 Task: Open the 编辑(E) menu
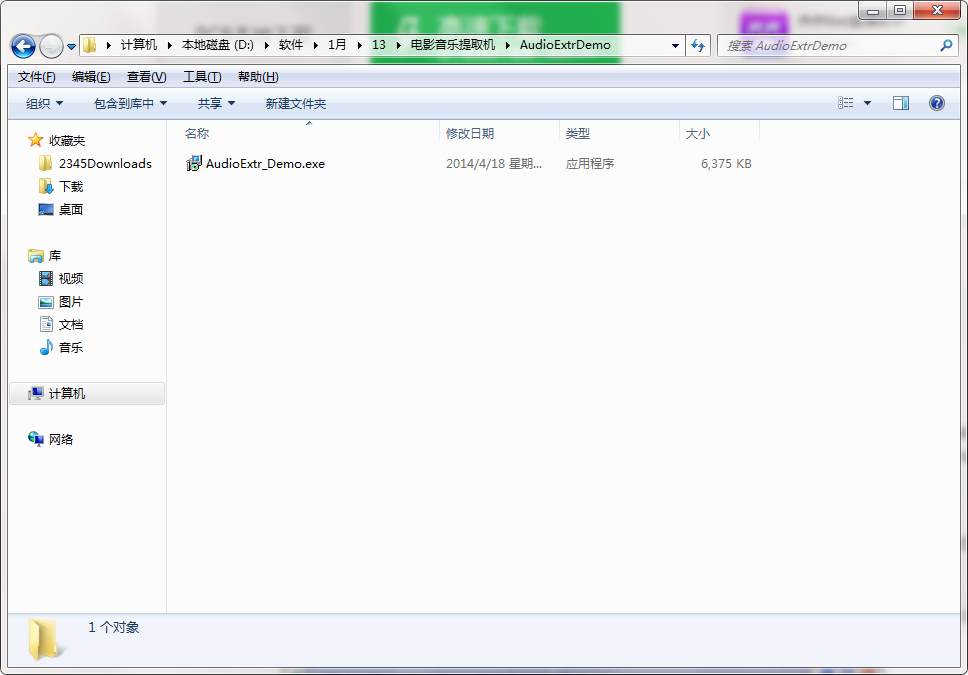(x=91, y=77)
